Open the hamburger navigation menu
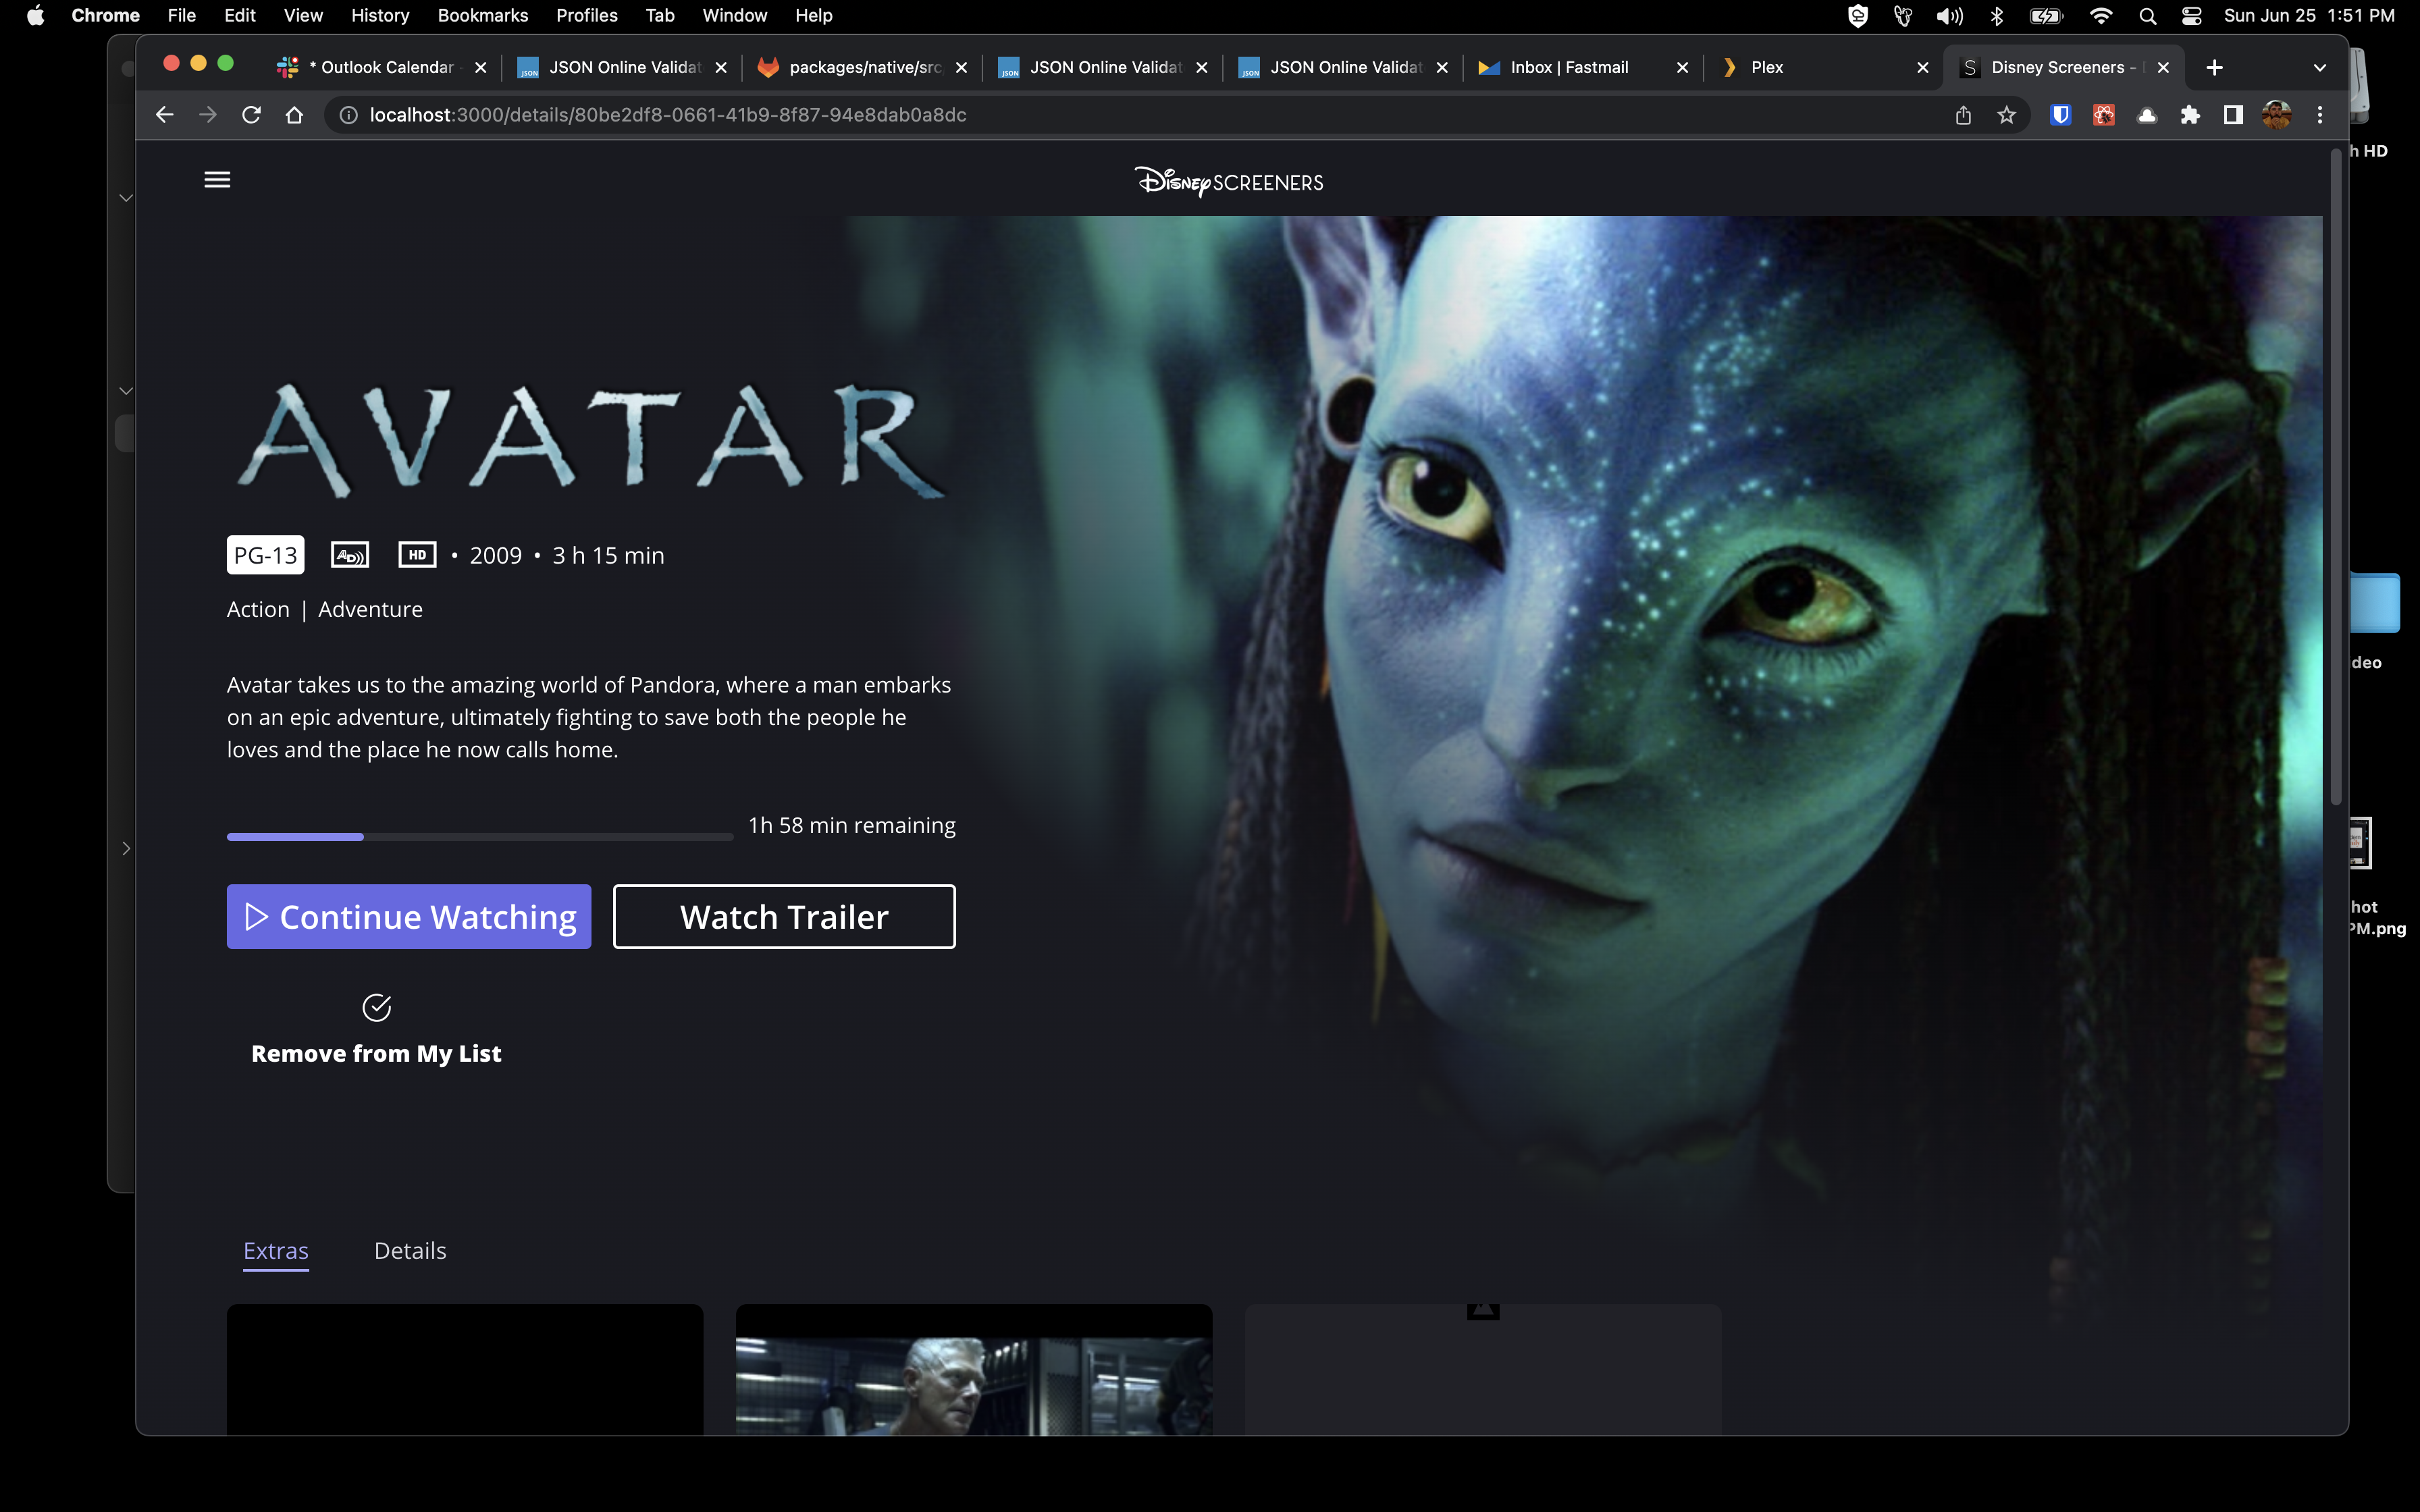2420x1512 pixels. (x=217, y=180)
